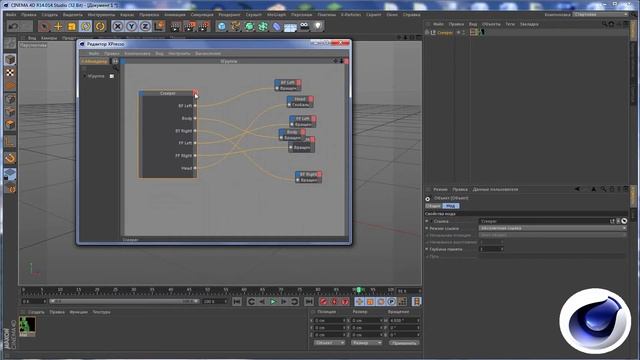The width and height of the screenshot is (640, 360).
Task: Toggle Autokeying button
Action: tap(334, 302)
